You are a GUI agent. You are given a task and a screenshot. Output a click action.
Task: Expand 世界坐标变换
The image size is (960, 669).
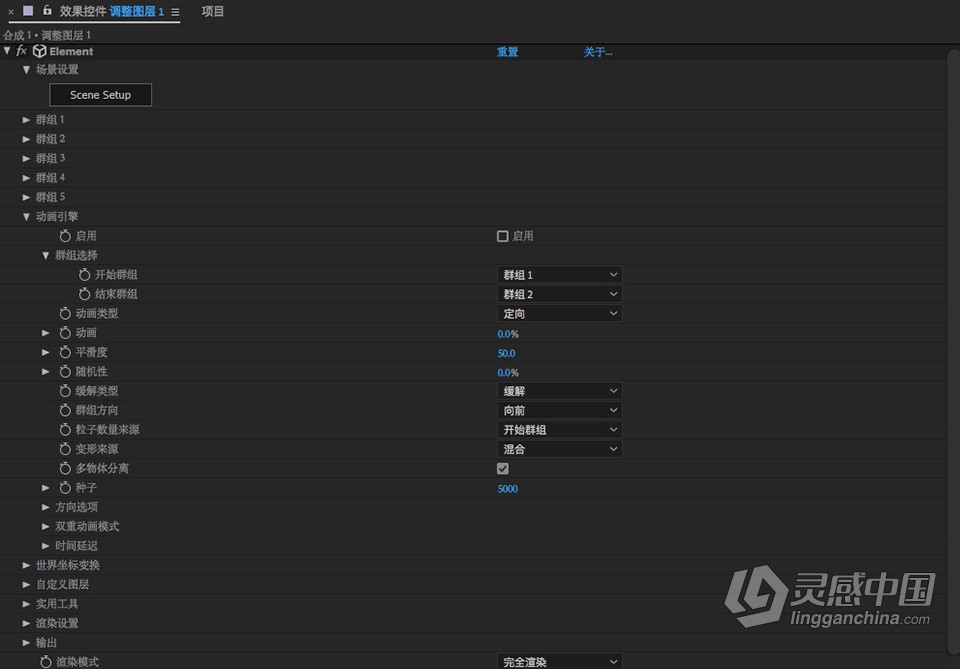click(26, 565)
